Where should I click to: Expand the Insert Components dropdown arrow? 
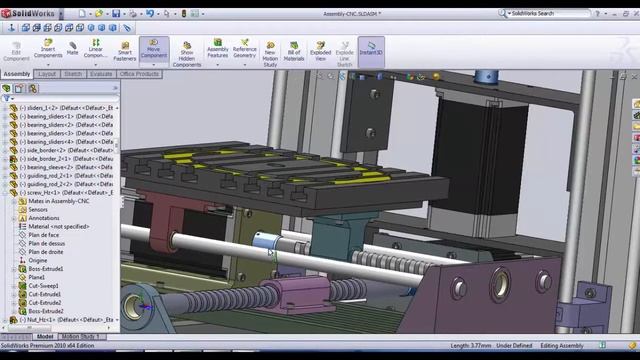point(48,65)
